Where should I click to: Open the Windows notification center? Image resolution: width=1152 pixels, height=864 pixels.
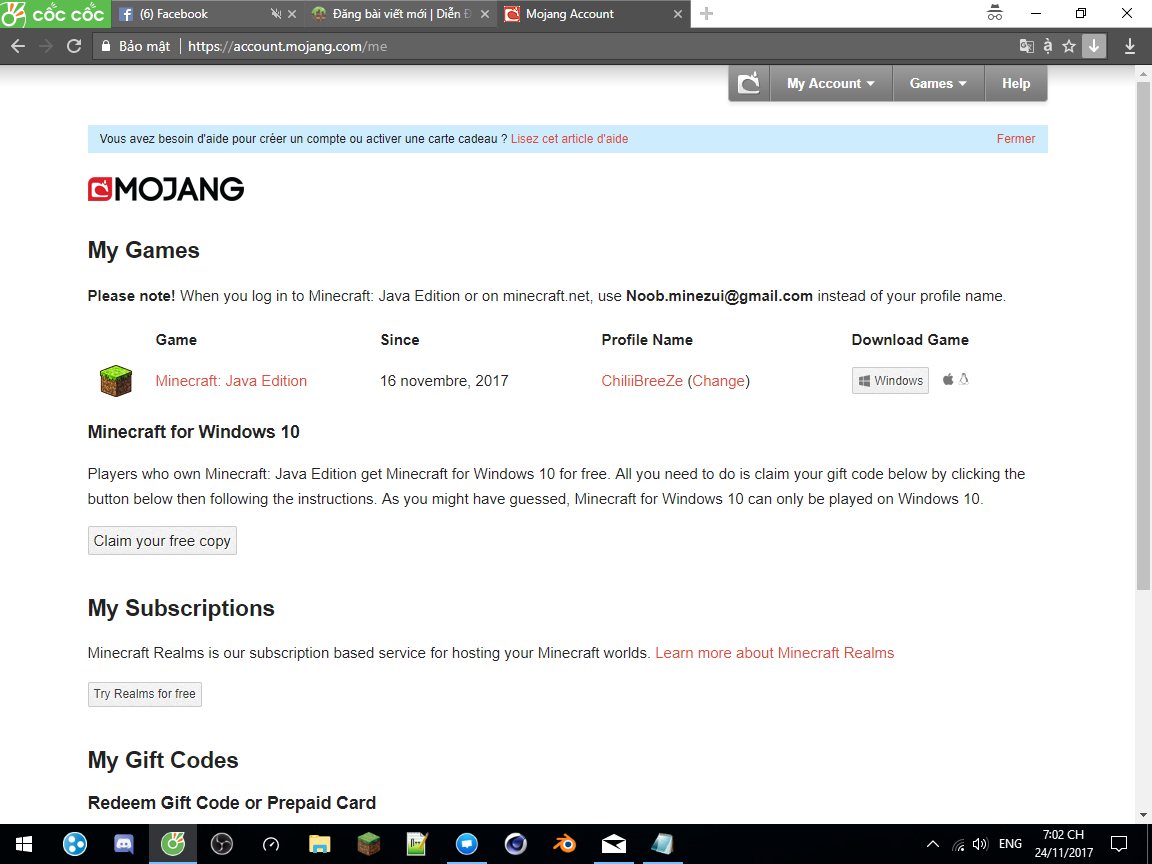[1119, 844]
